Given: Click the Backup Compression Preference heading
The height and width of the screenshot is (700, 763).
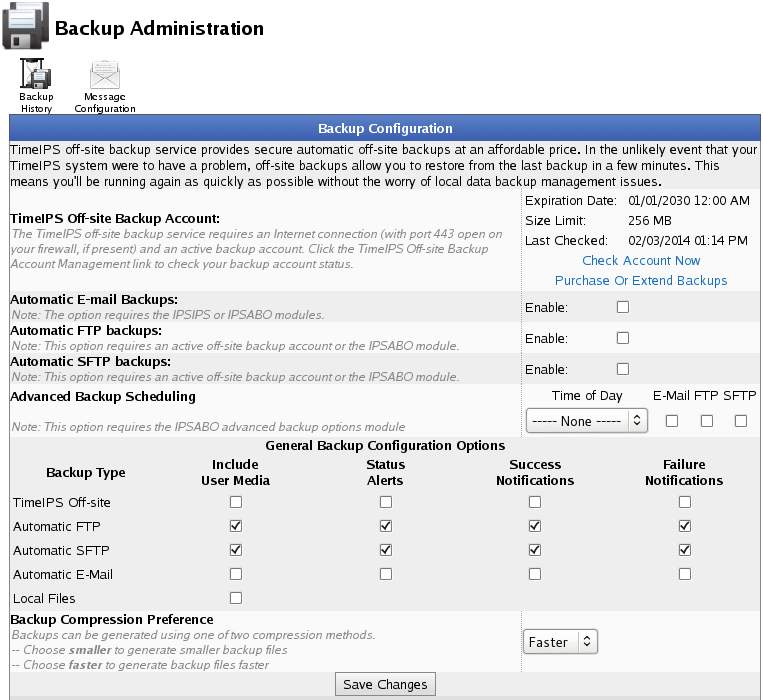Looking at the screenshot, I should click(x=112, y=619).
